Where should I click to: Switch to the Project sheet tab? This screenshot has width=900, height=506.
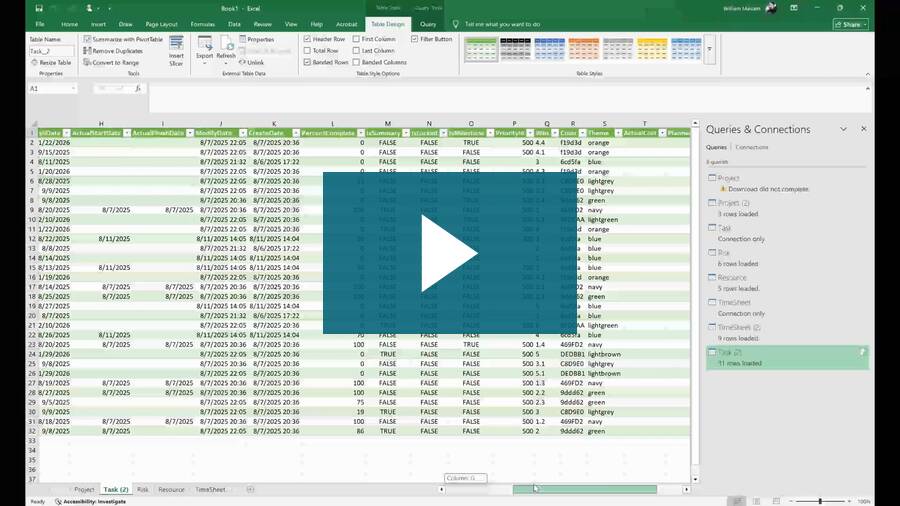[84, 489]
